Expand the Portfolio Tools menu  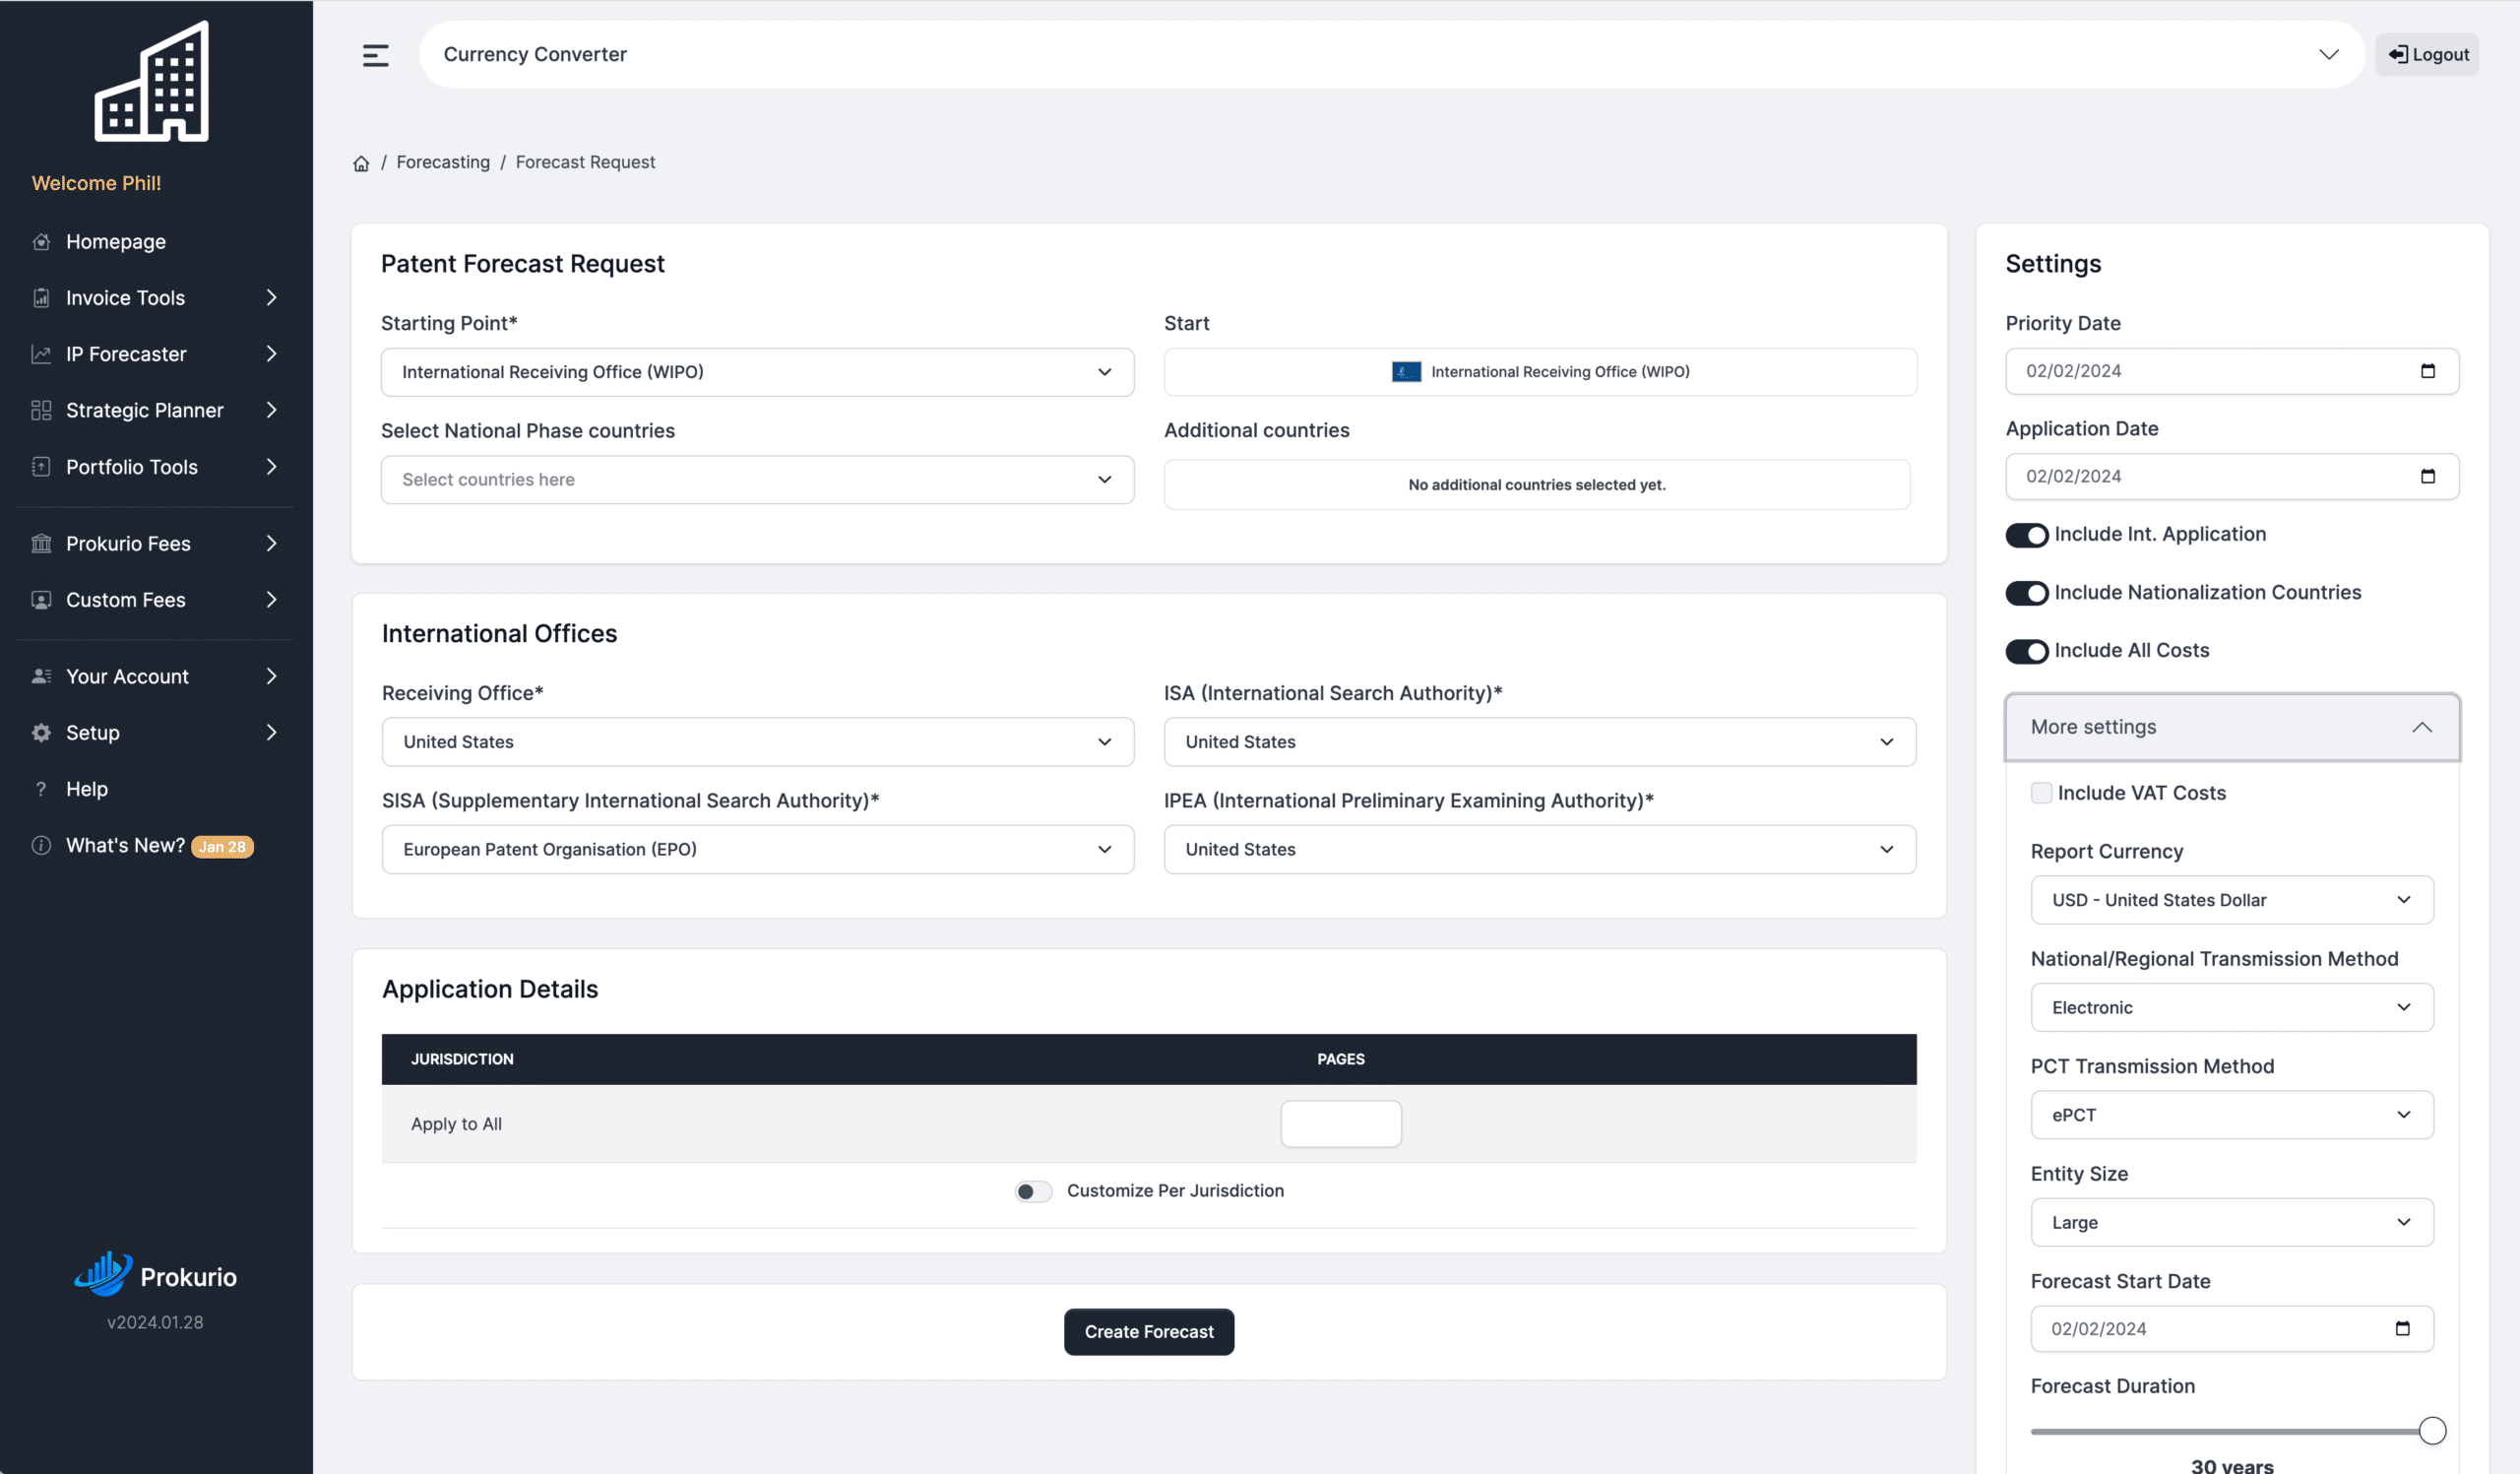click(271, 467)
